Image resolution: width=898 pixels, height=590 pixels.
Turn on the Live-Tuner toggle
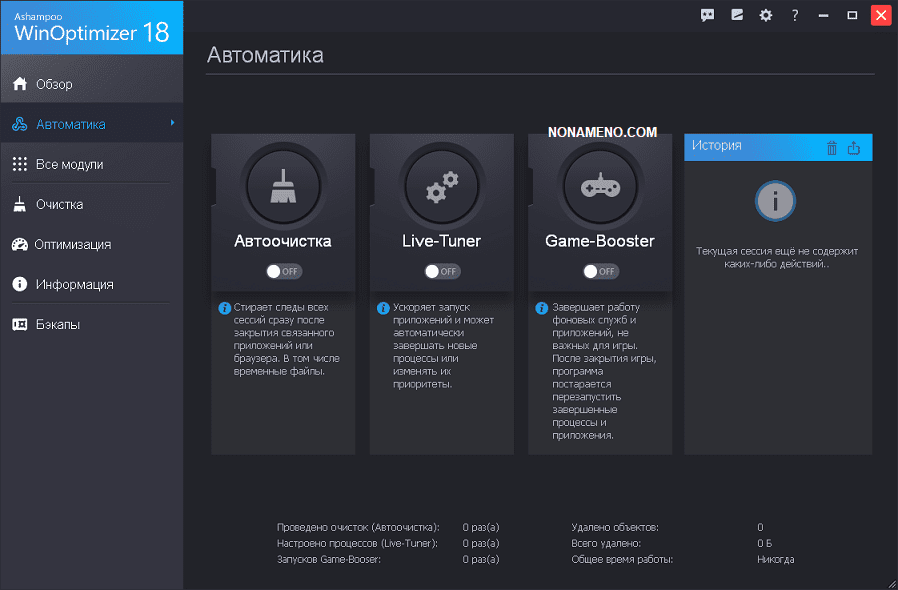point(441,271)
